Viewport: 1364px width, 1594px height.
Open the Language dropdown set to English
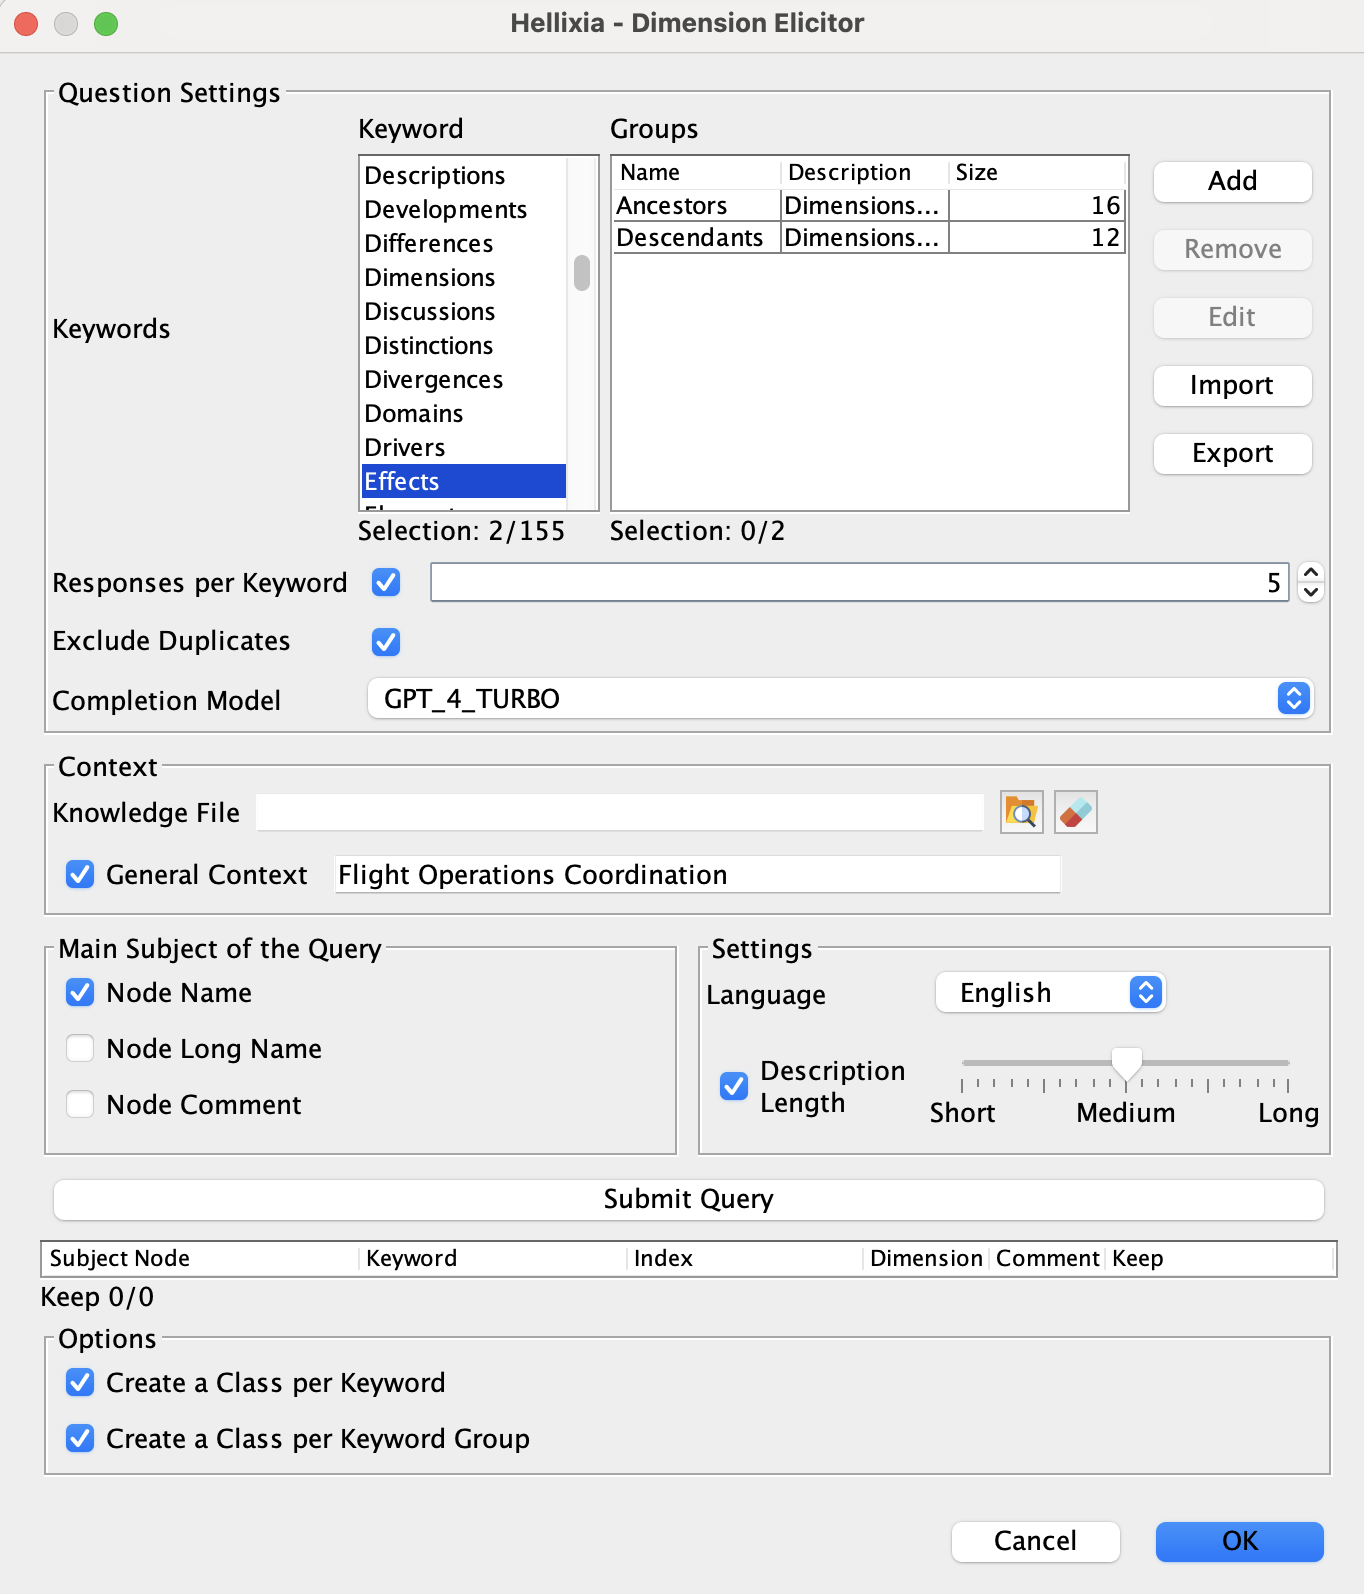(x=1050, y=992)
